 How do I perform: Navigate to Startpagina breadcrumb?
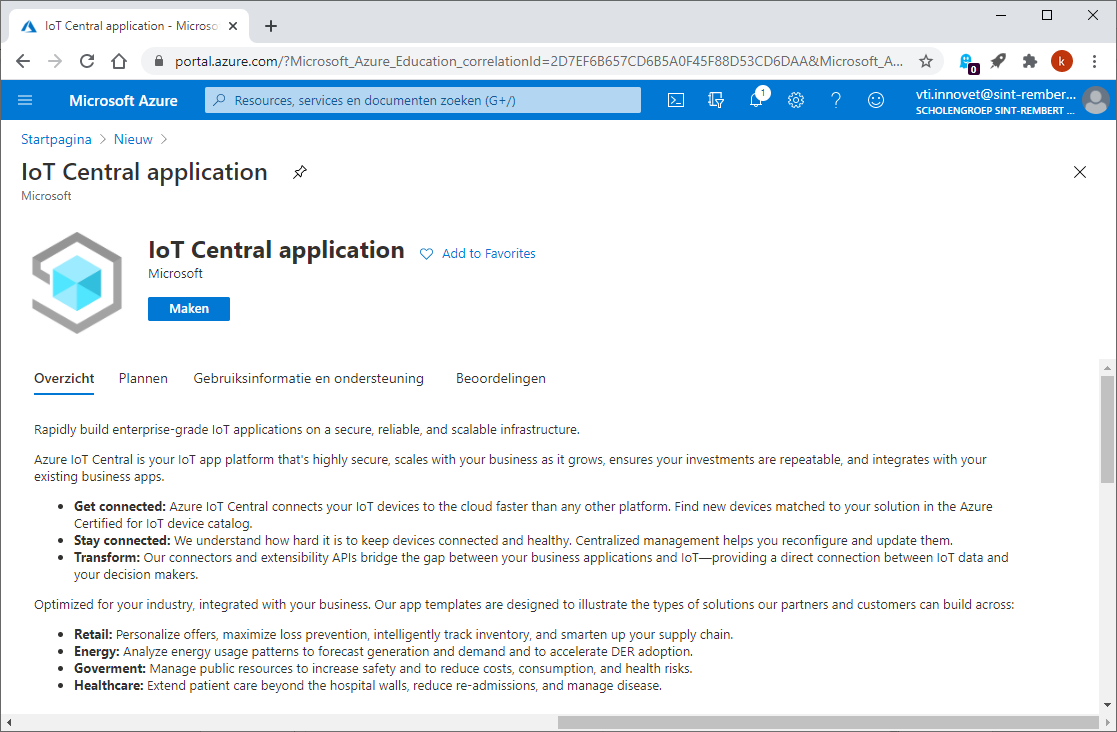(56, 140)
